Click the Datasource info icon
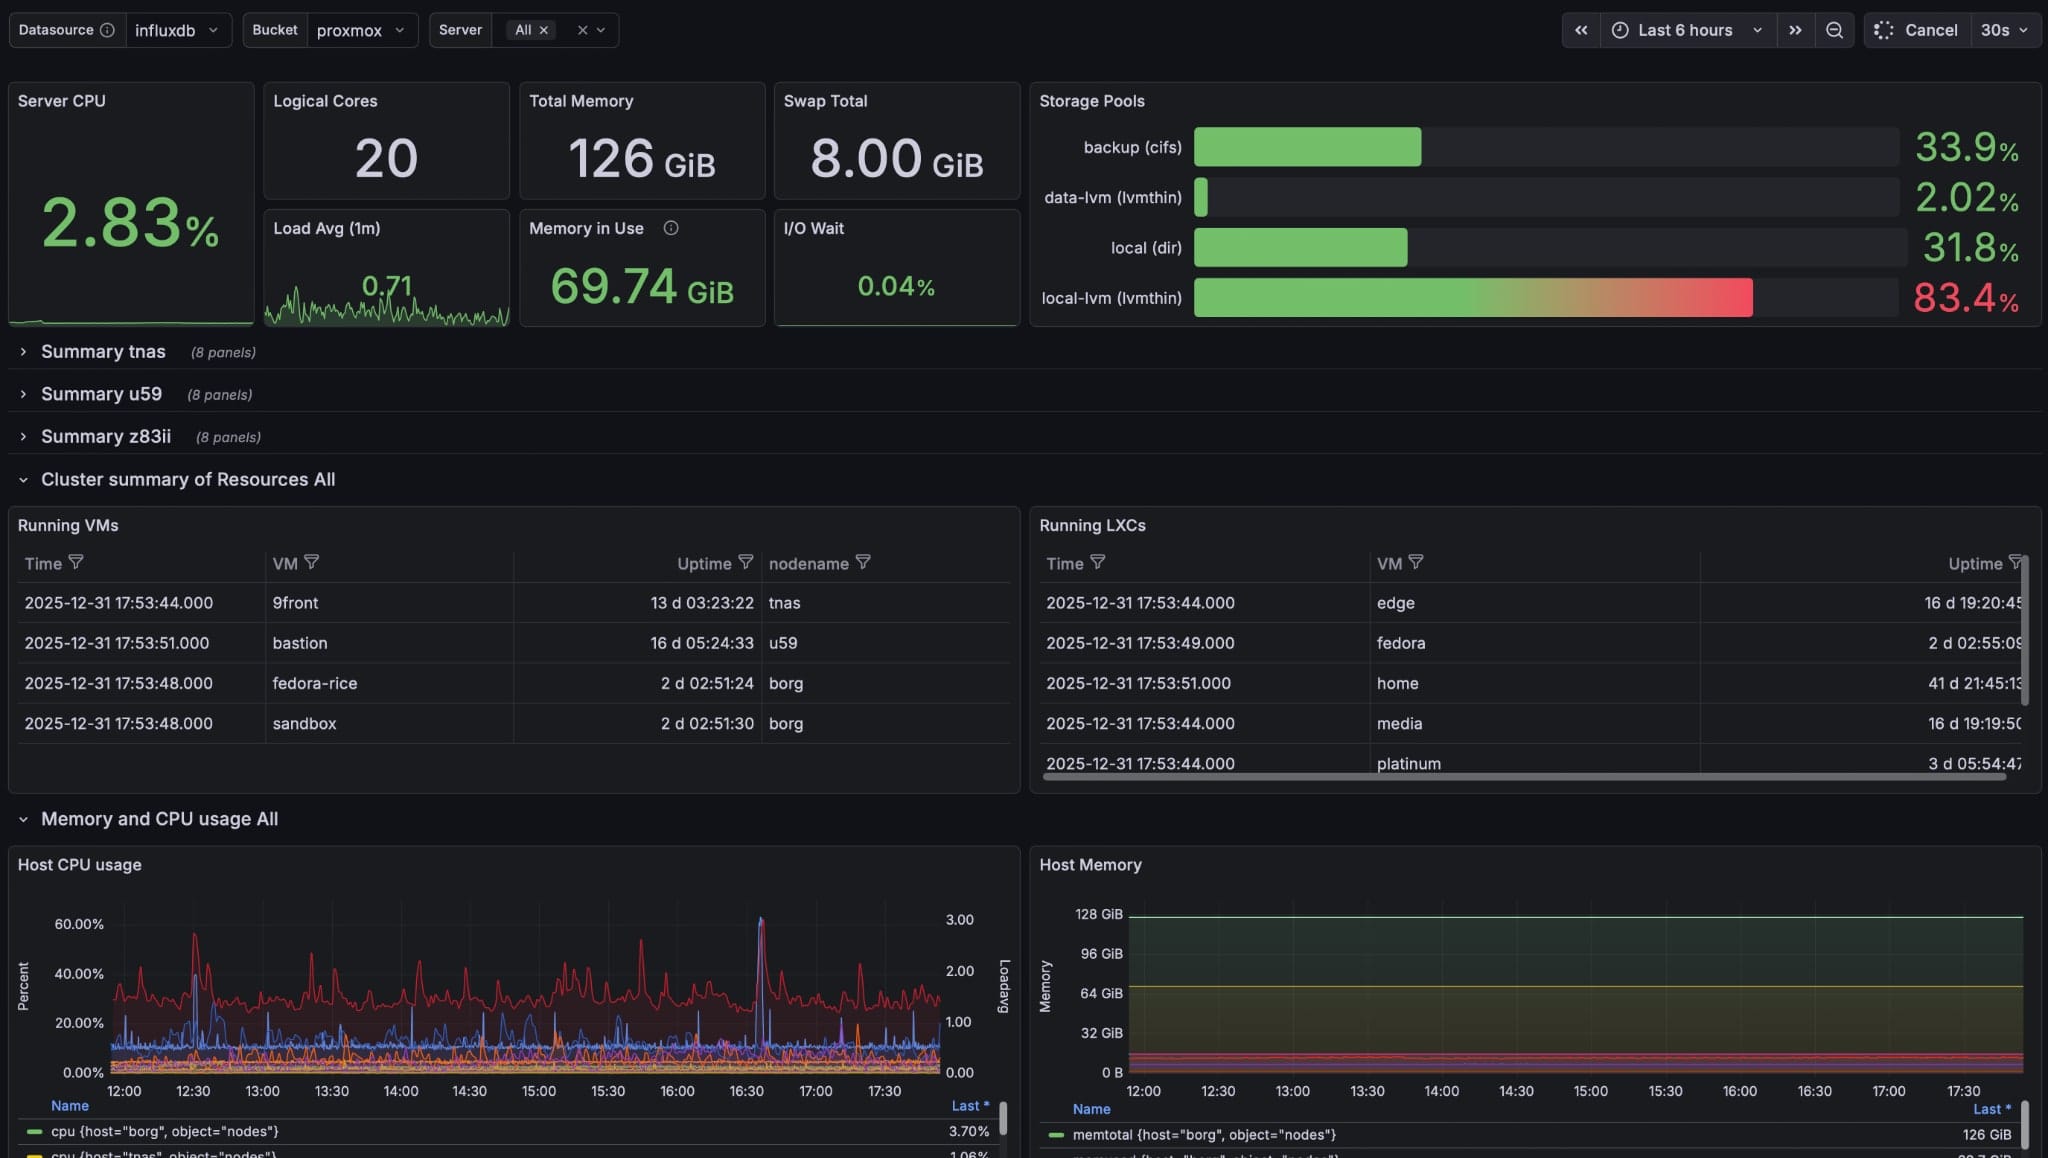The height and width of the screenshot is (1158, 2048). (x=108, y=30)
